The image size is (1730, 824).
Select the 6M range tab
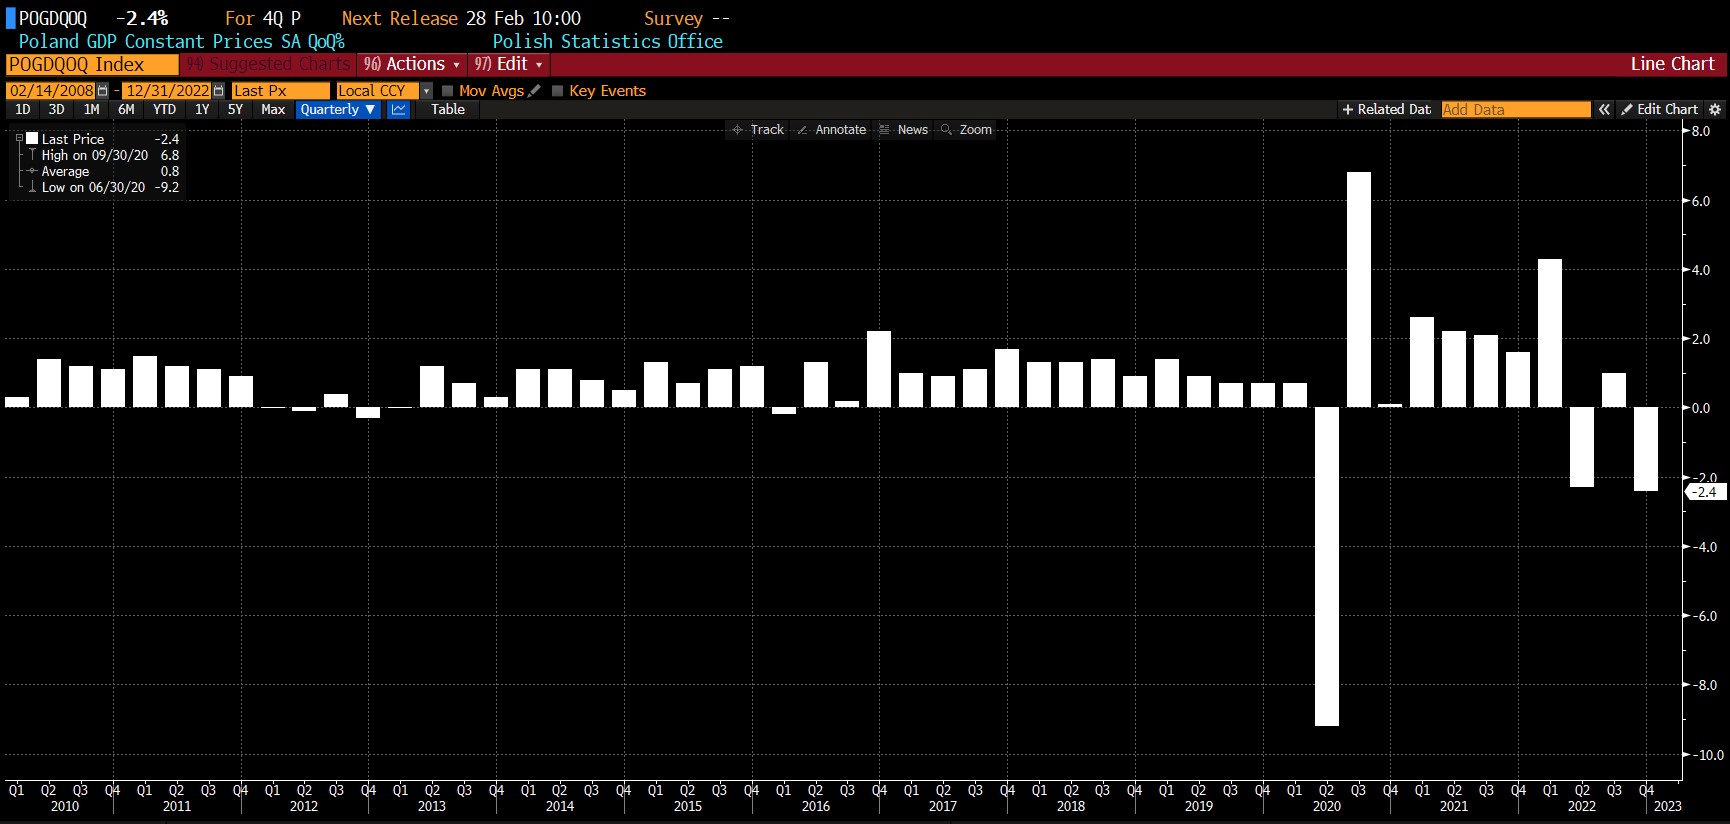126,110
